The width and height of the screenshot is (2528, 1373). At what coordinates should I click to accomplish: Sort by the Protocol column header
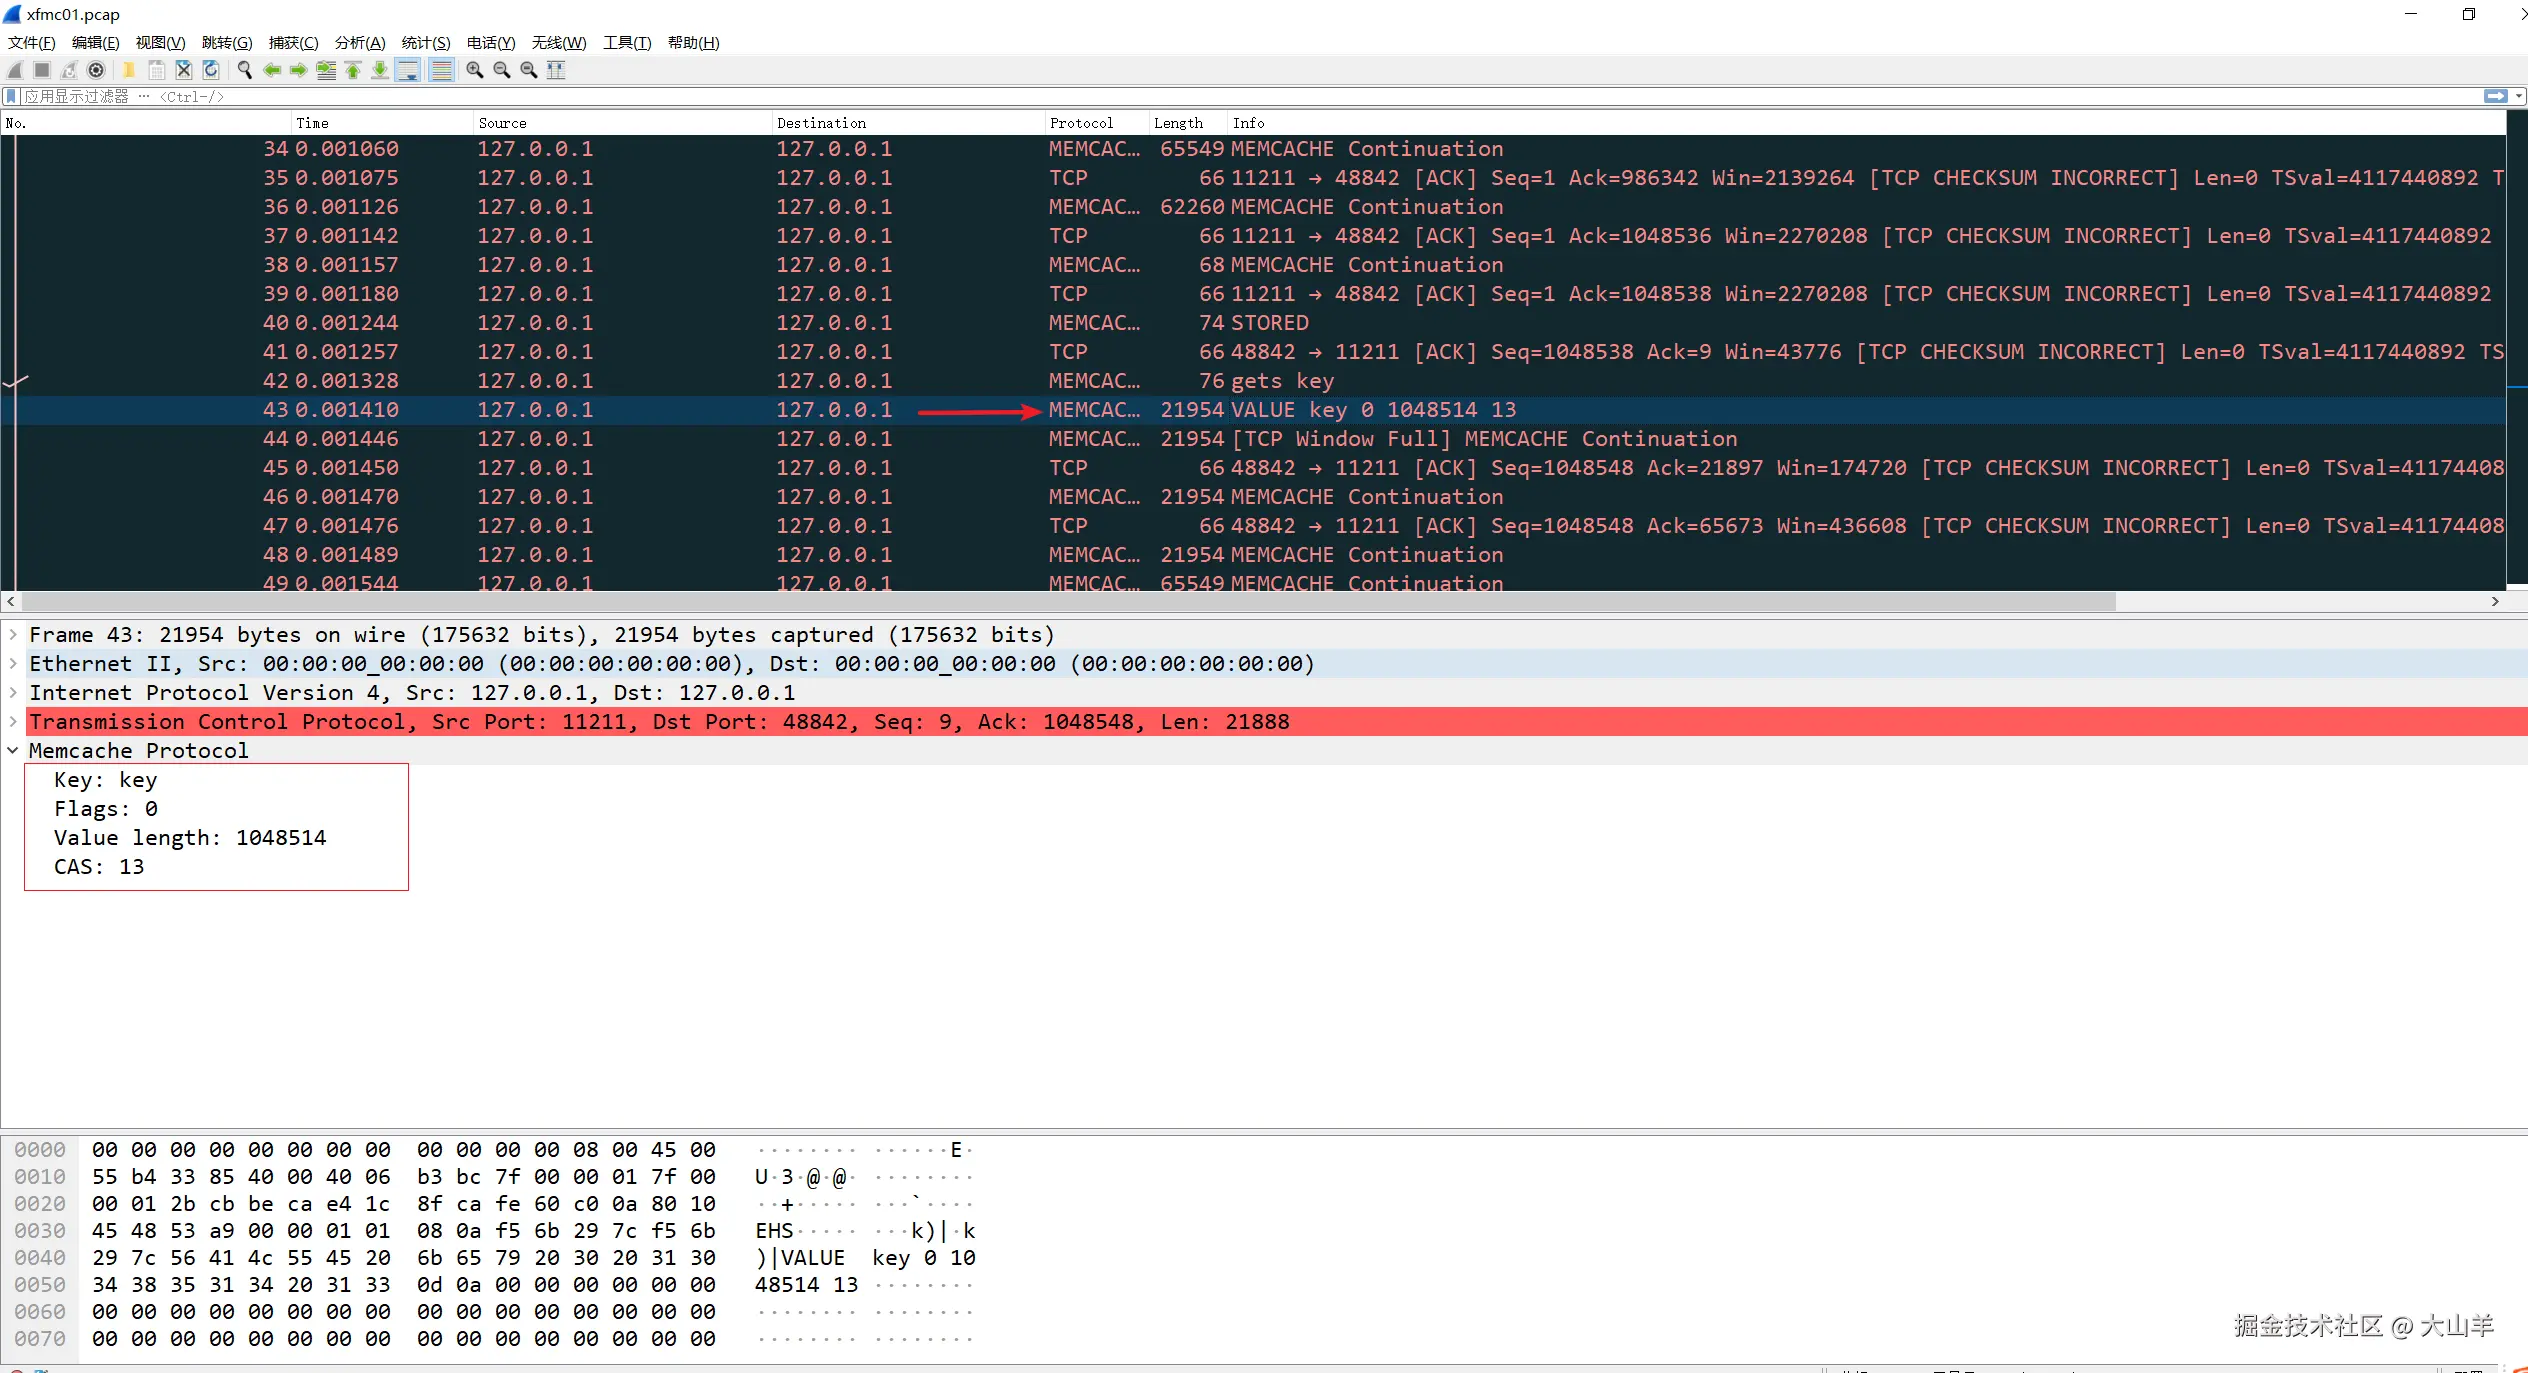(1081, 123)
